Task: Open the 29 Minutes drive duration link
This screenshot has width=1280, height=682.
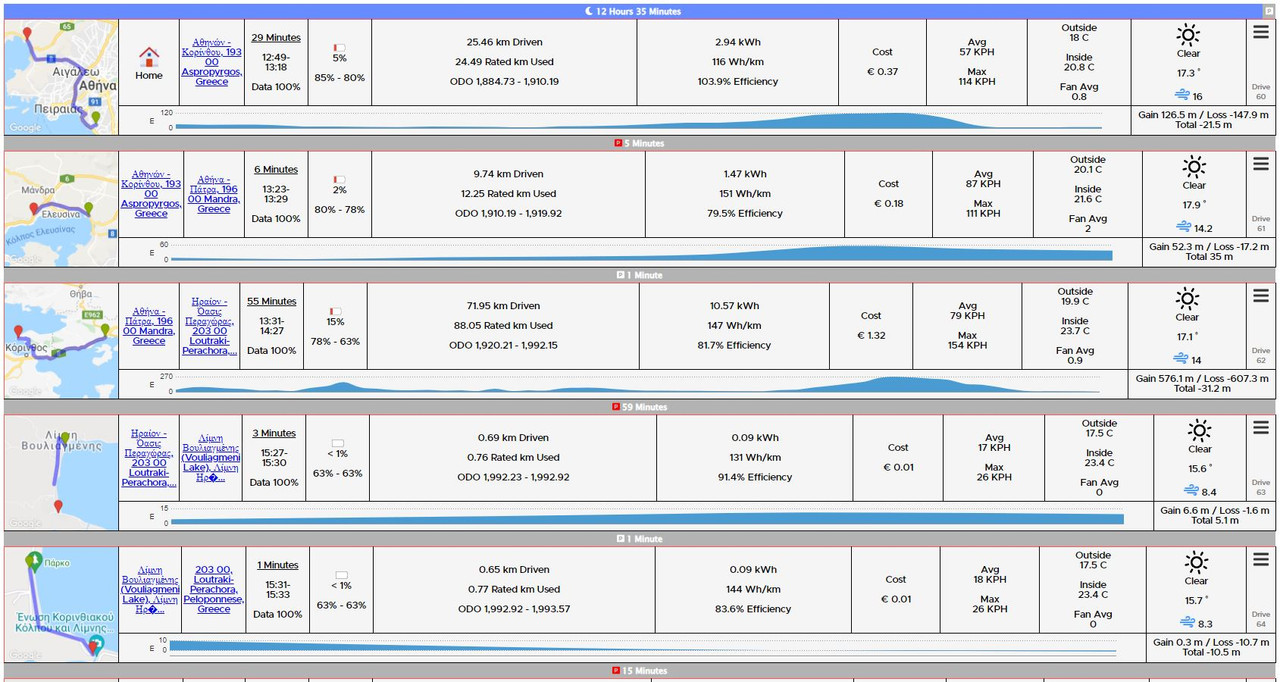Action: (276, 38)
